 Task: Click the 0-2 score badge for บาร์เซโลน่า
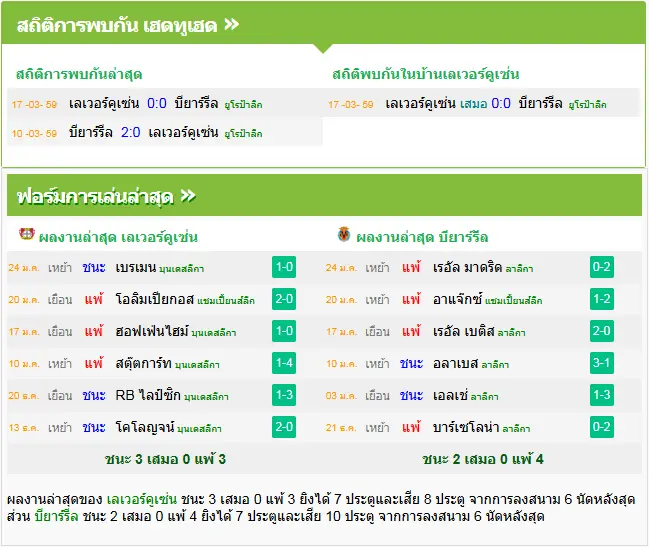(x=601, y=427)
